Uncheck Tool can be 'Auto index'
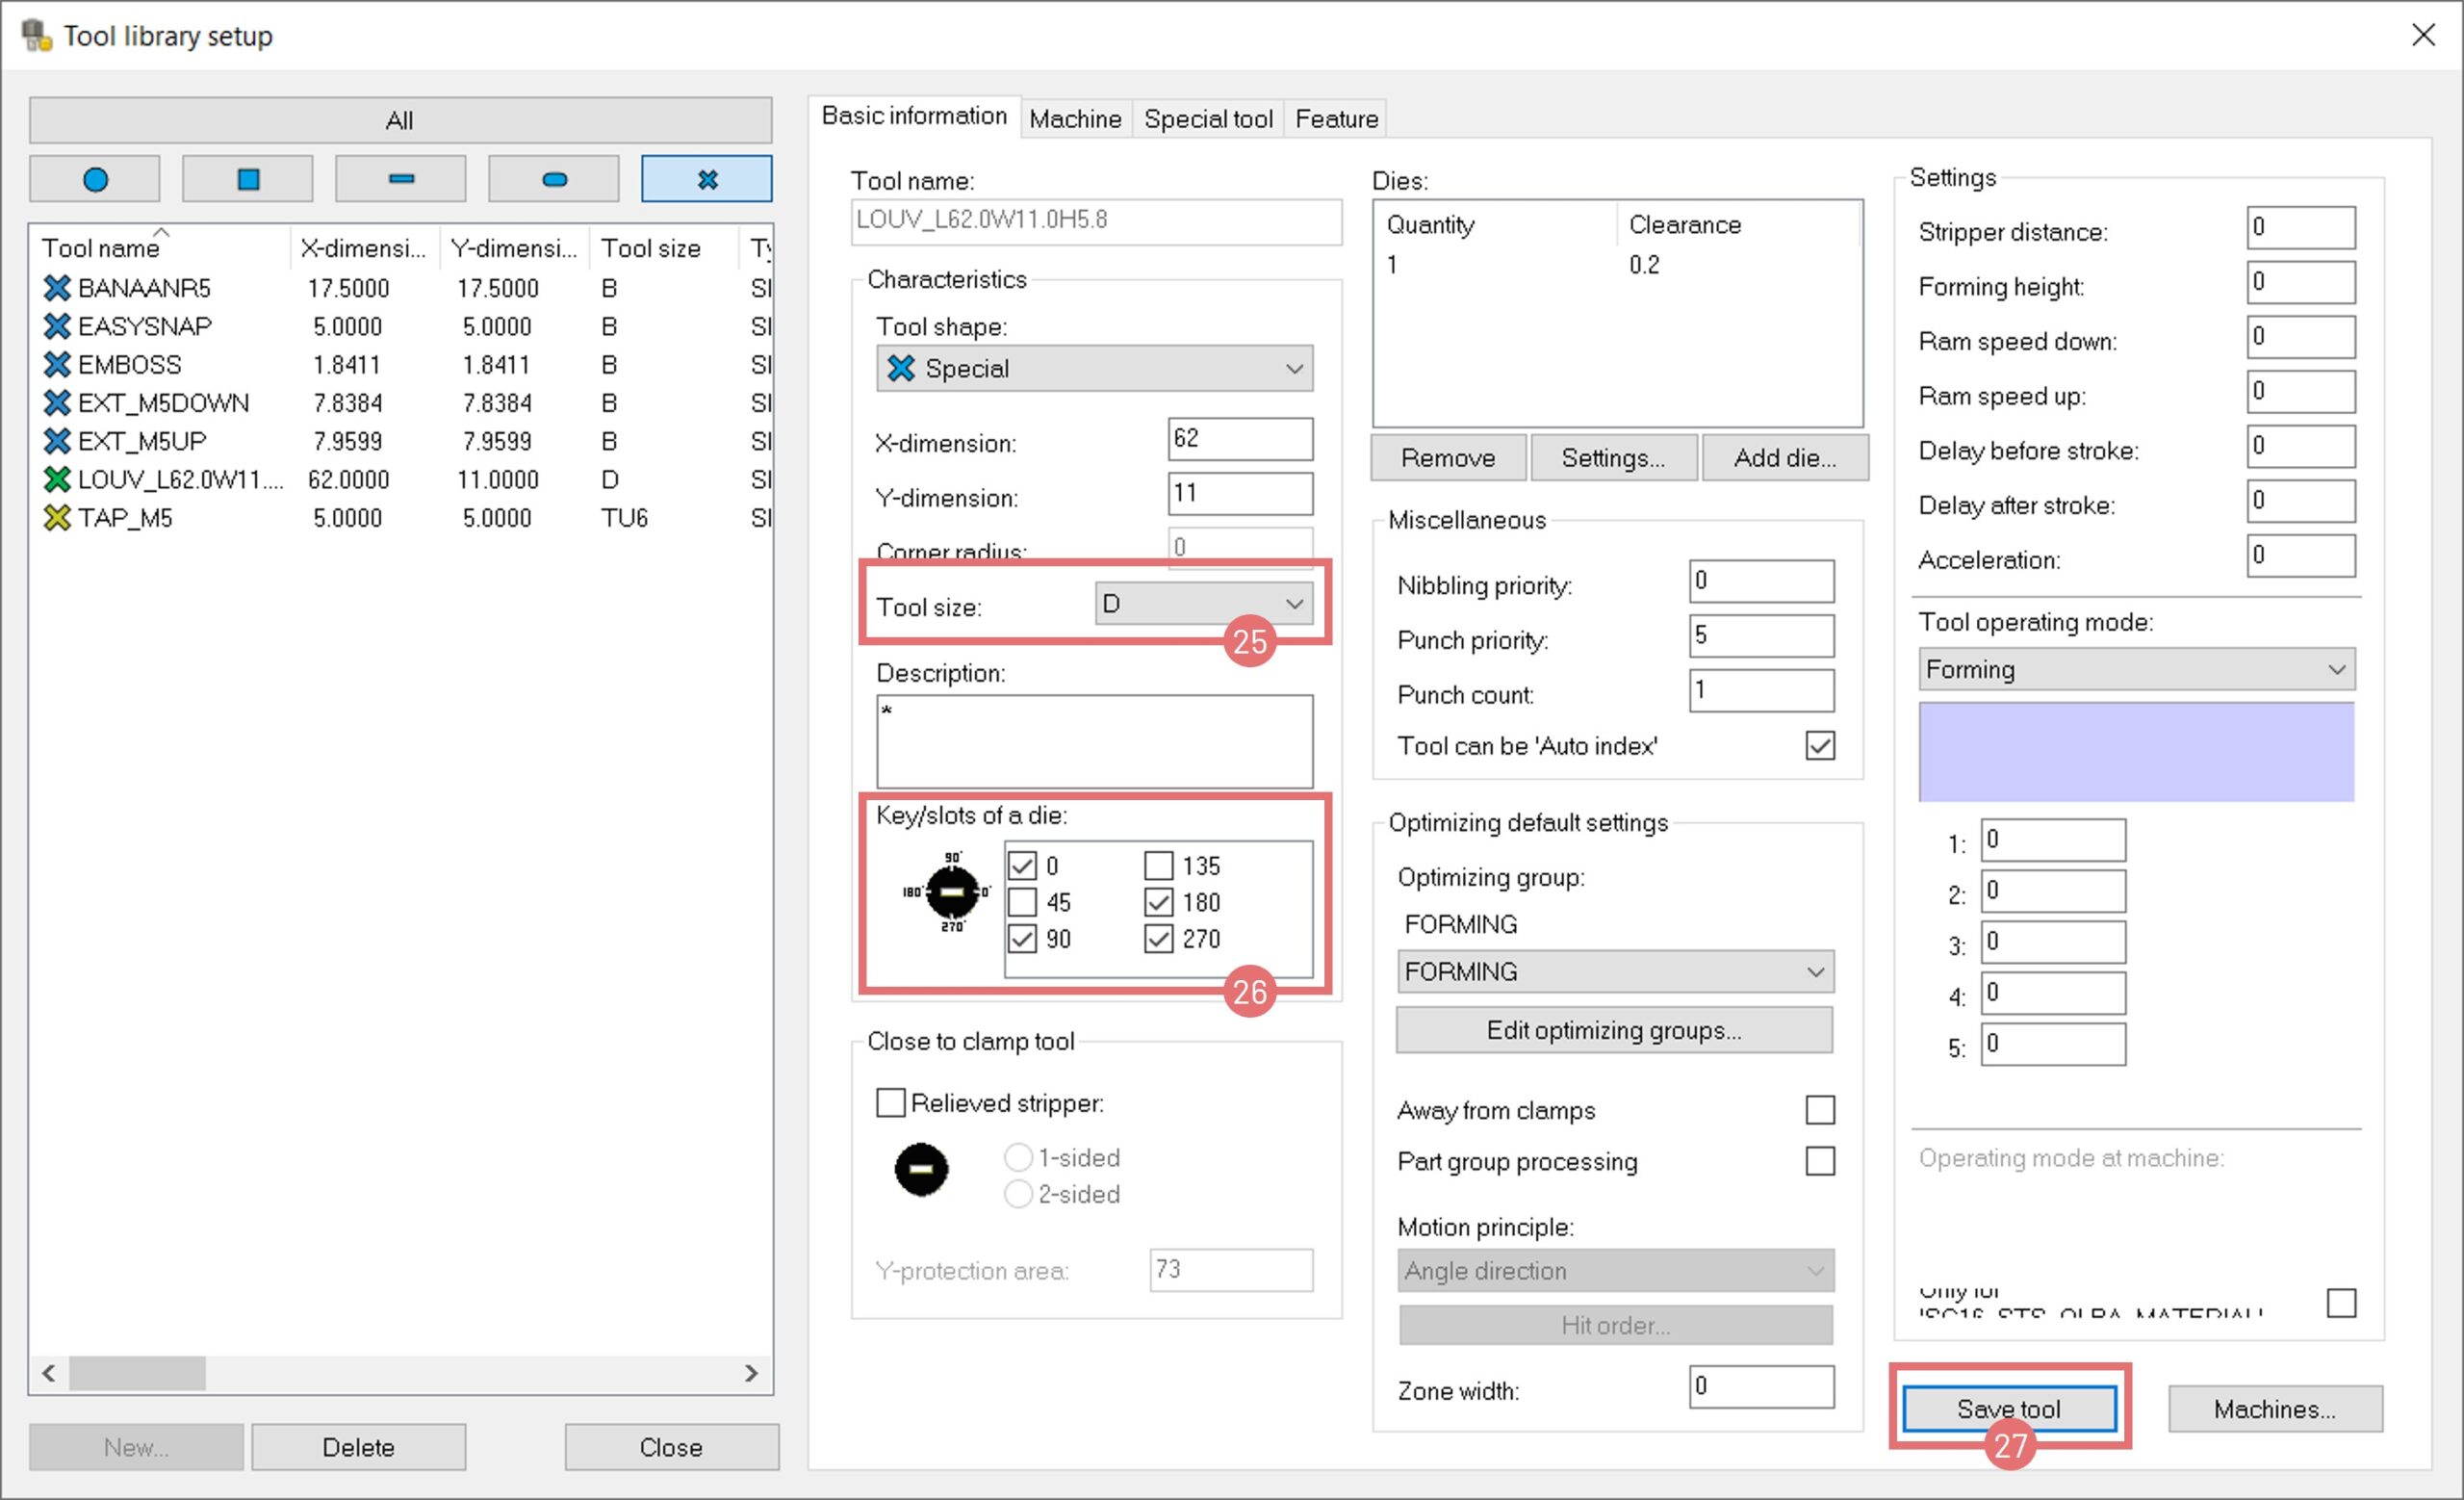 pyautogui.click(x=1819, y=746)
